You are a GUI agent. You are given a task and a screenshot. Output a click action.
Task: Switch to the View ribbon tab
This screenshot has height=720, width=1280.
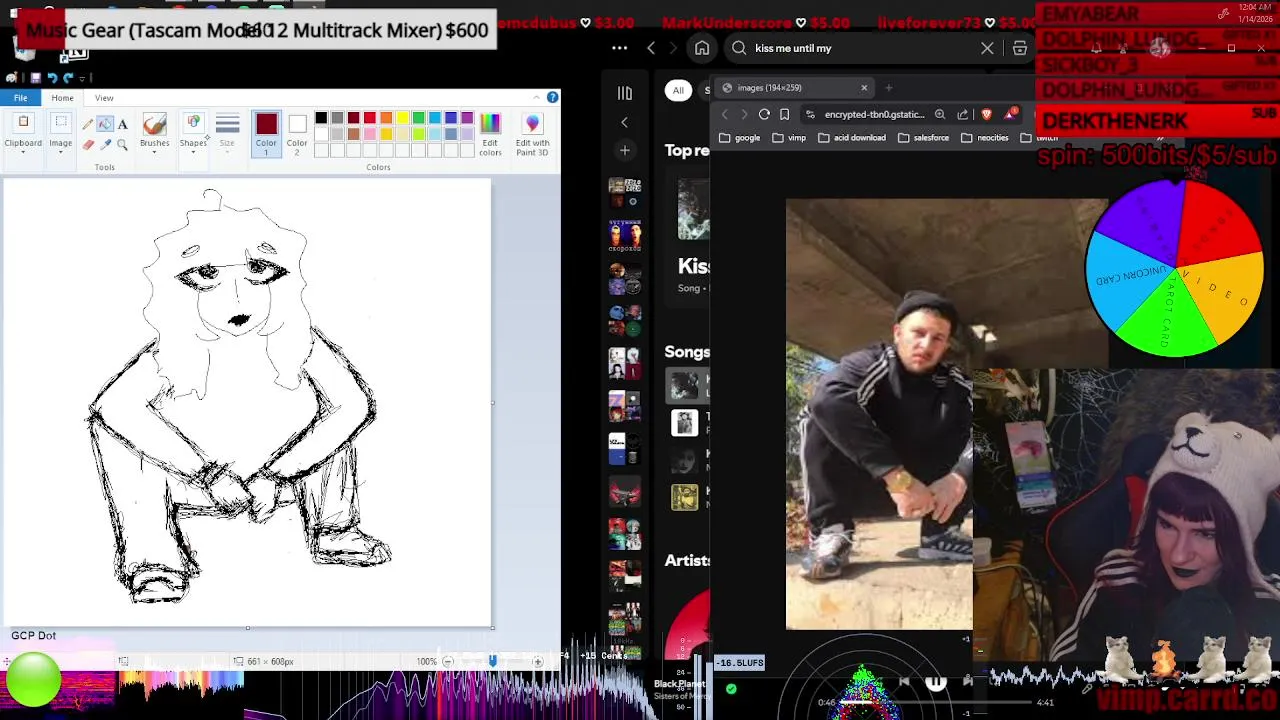tap(104, 98)
